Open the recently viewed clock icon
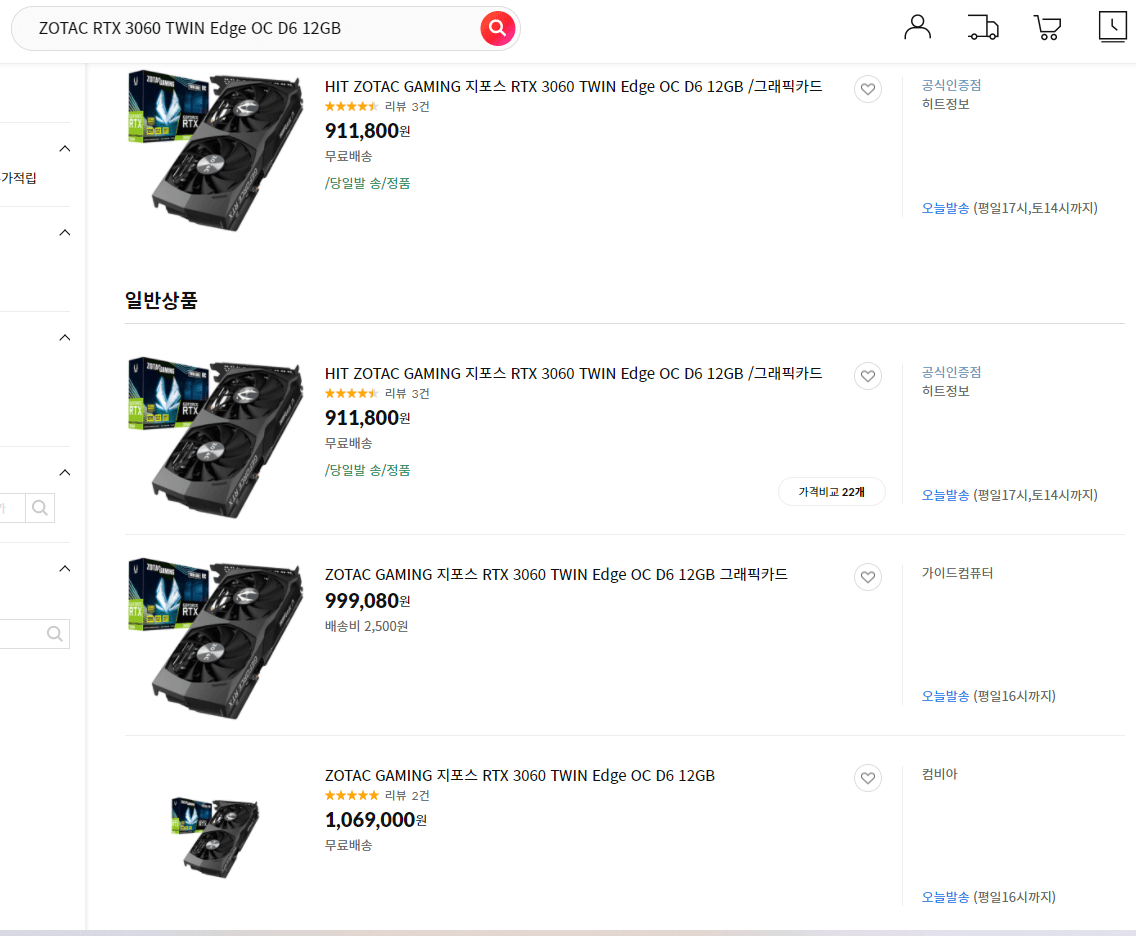 click(1113, 28)
